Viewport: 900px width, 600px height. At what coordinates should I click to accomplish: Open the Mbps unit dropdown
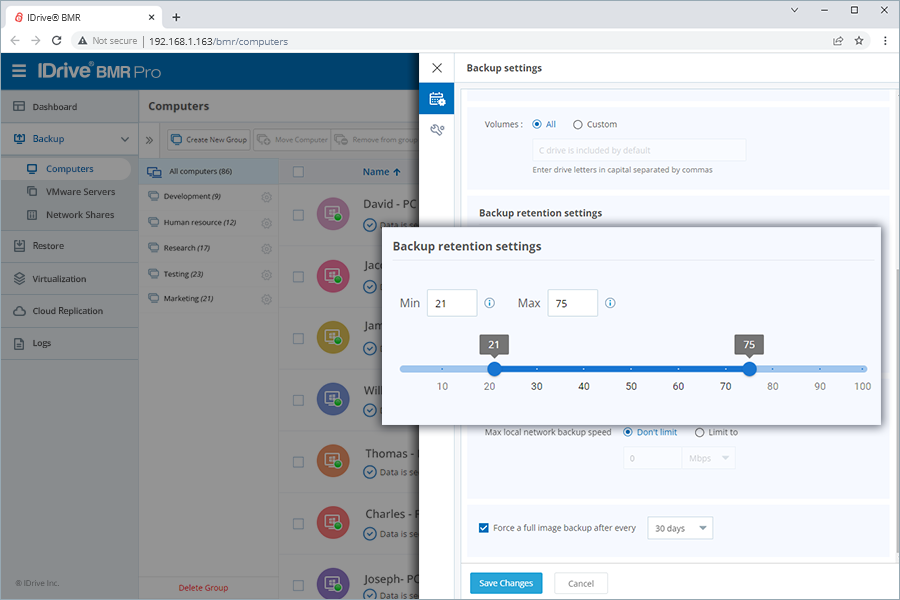tap(708, 458)
